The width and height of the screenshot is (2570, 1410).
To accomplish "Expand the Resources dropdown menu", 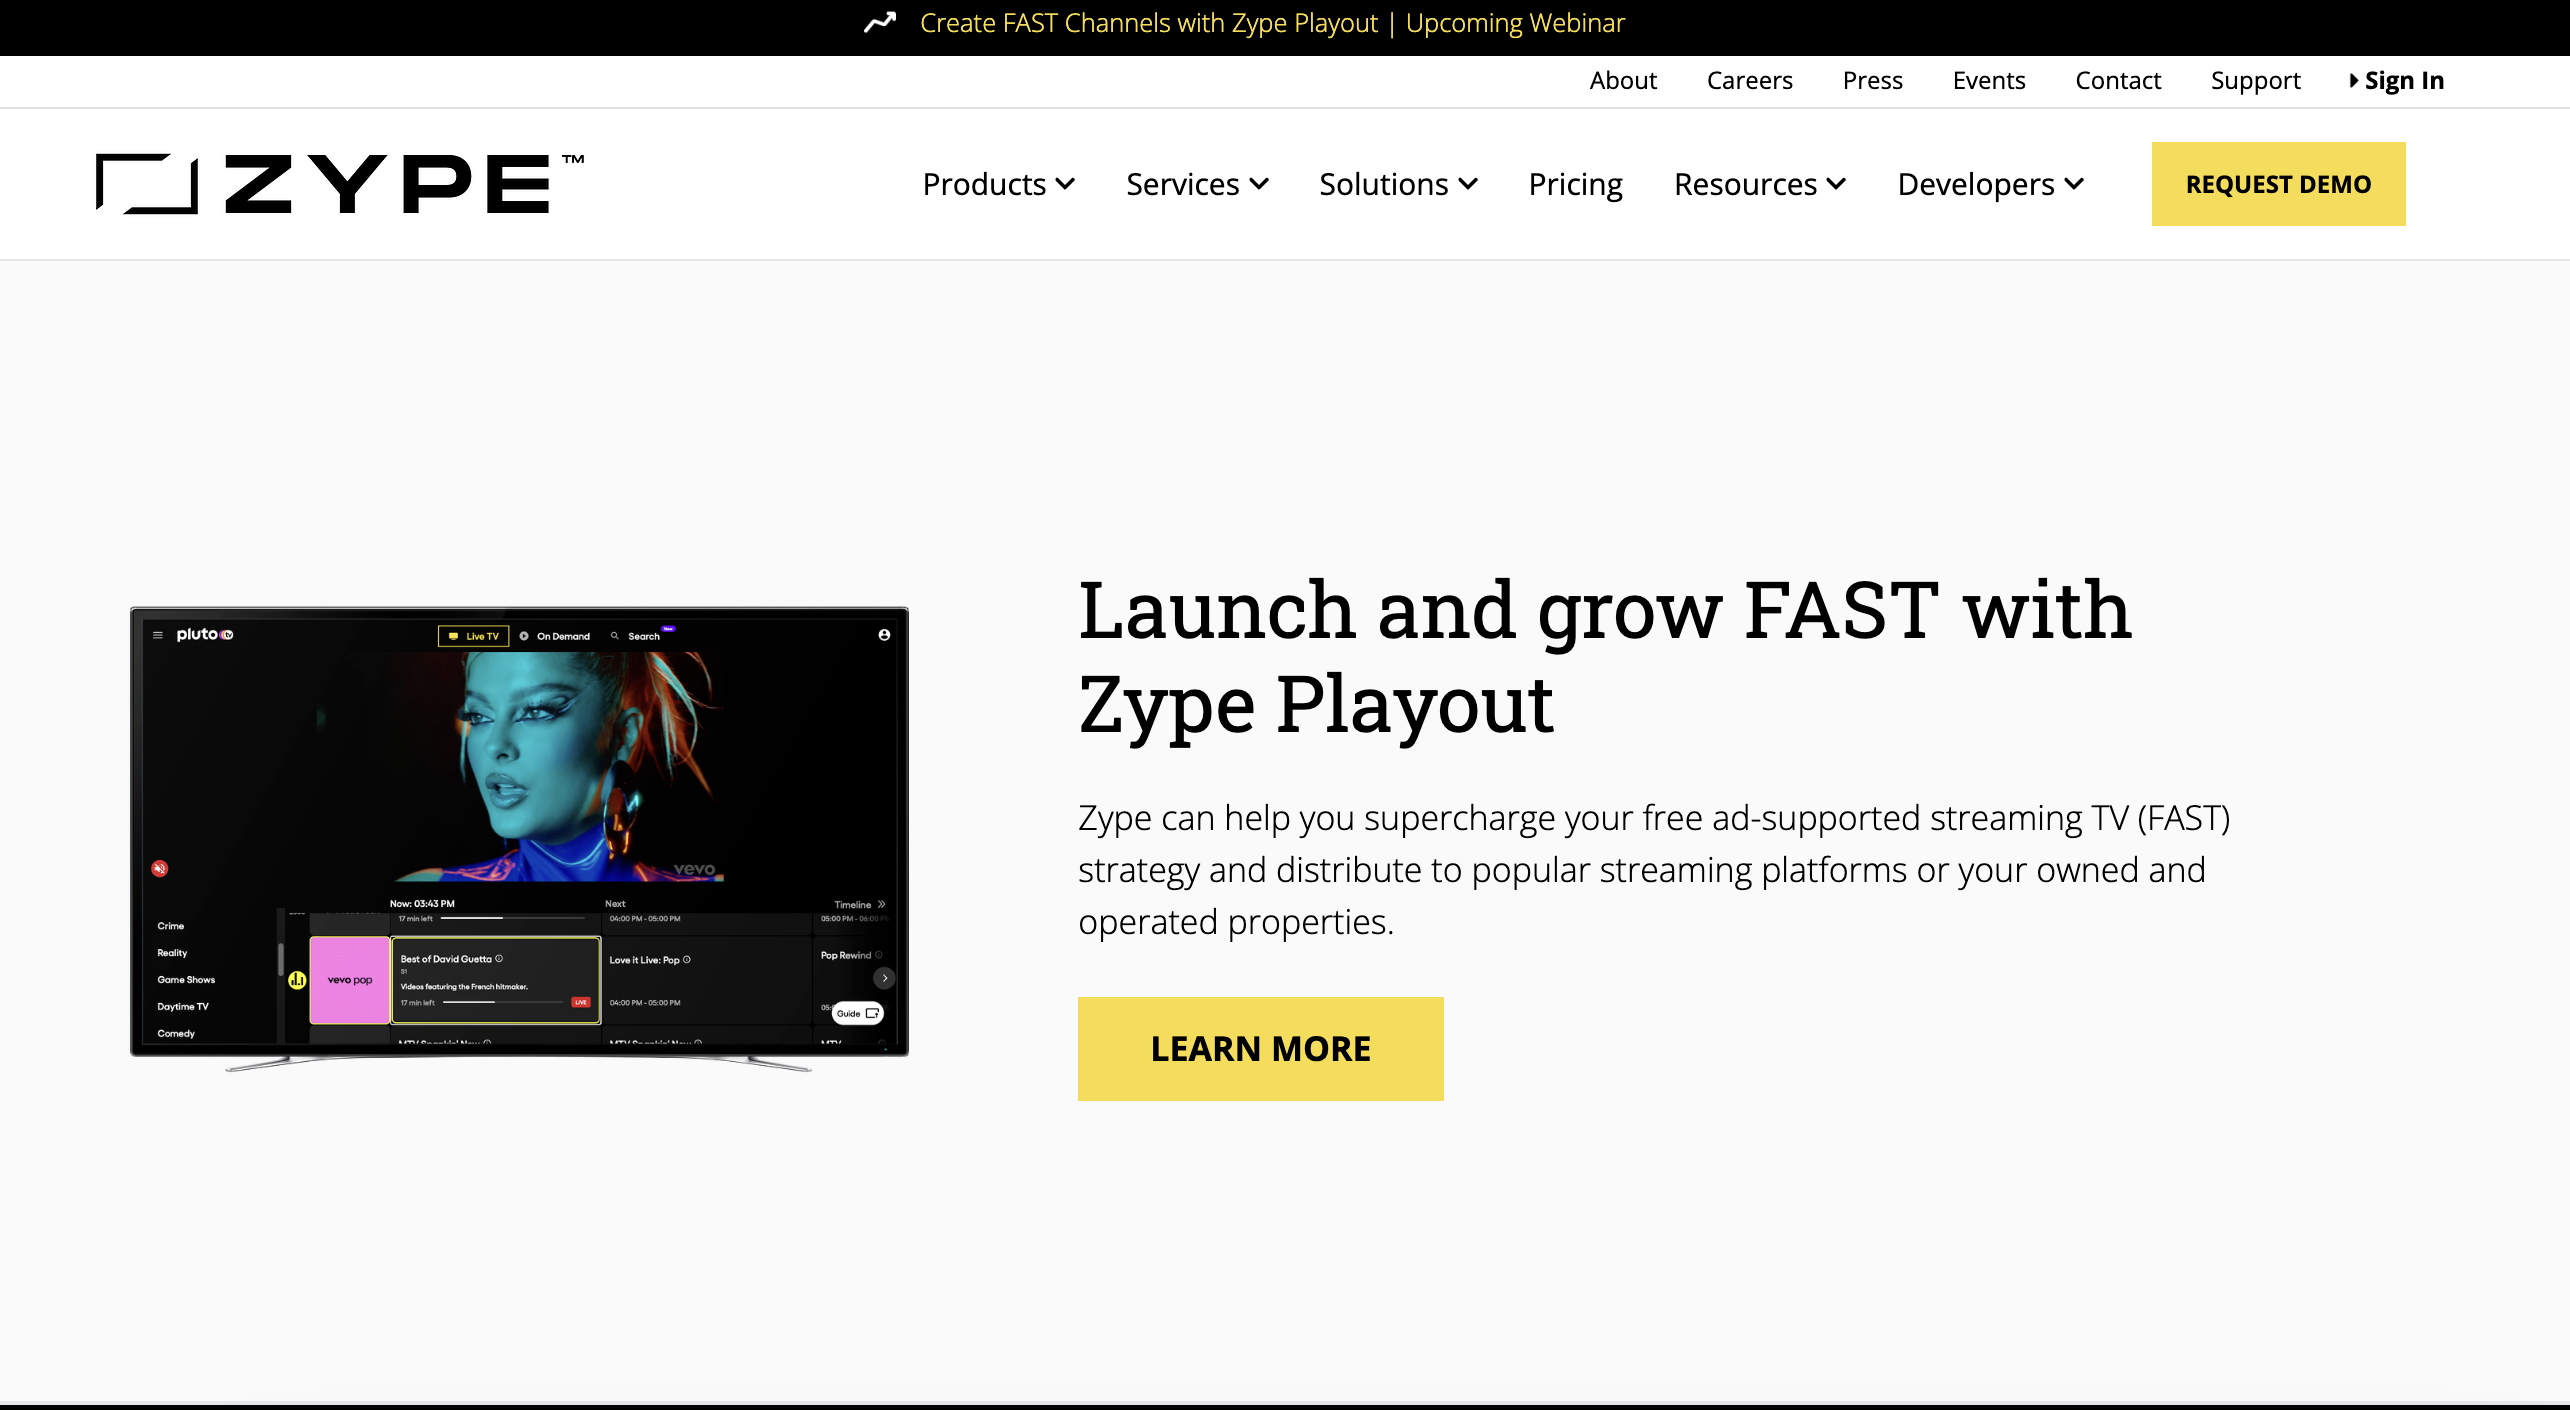I will tap(1760, 184).
